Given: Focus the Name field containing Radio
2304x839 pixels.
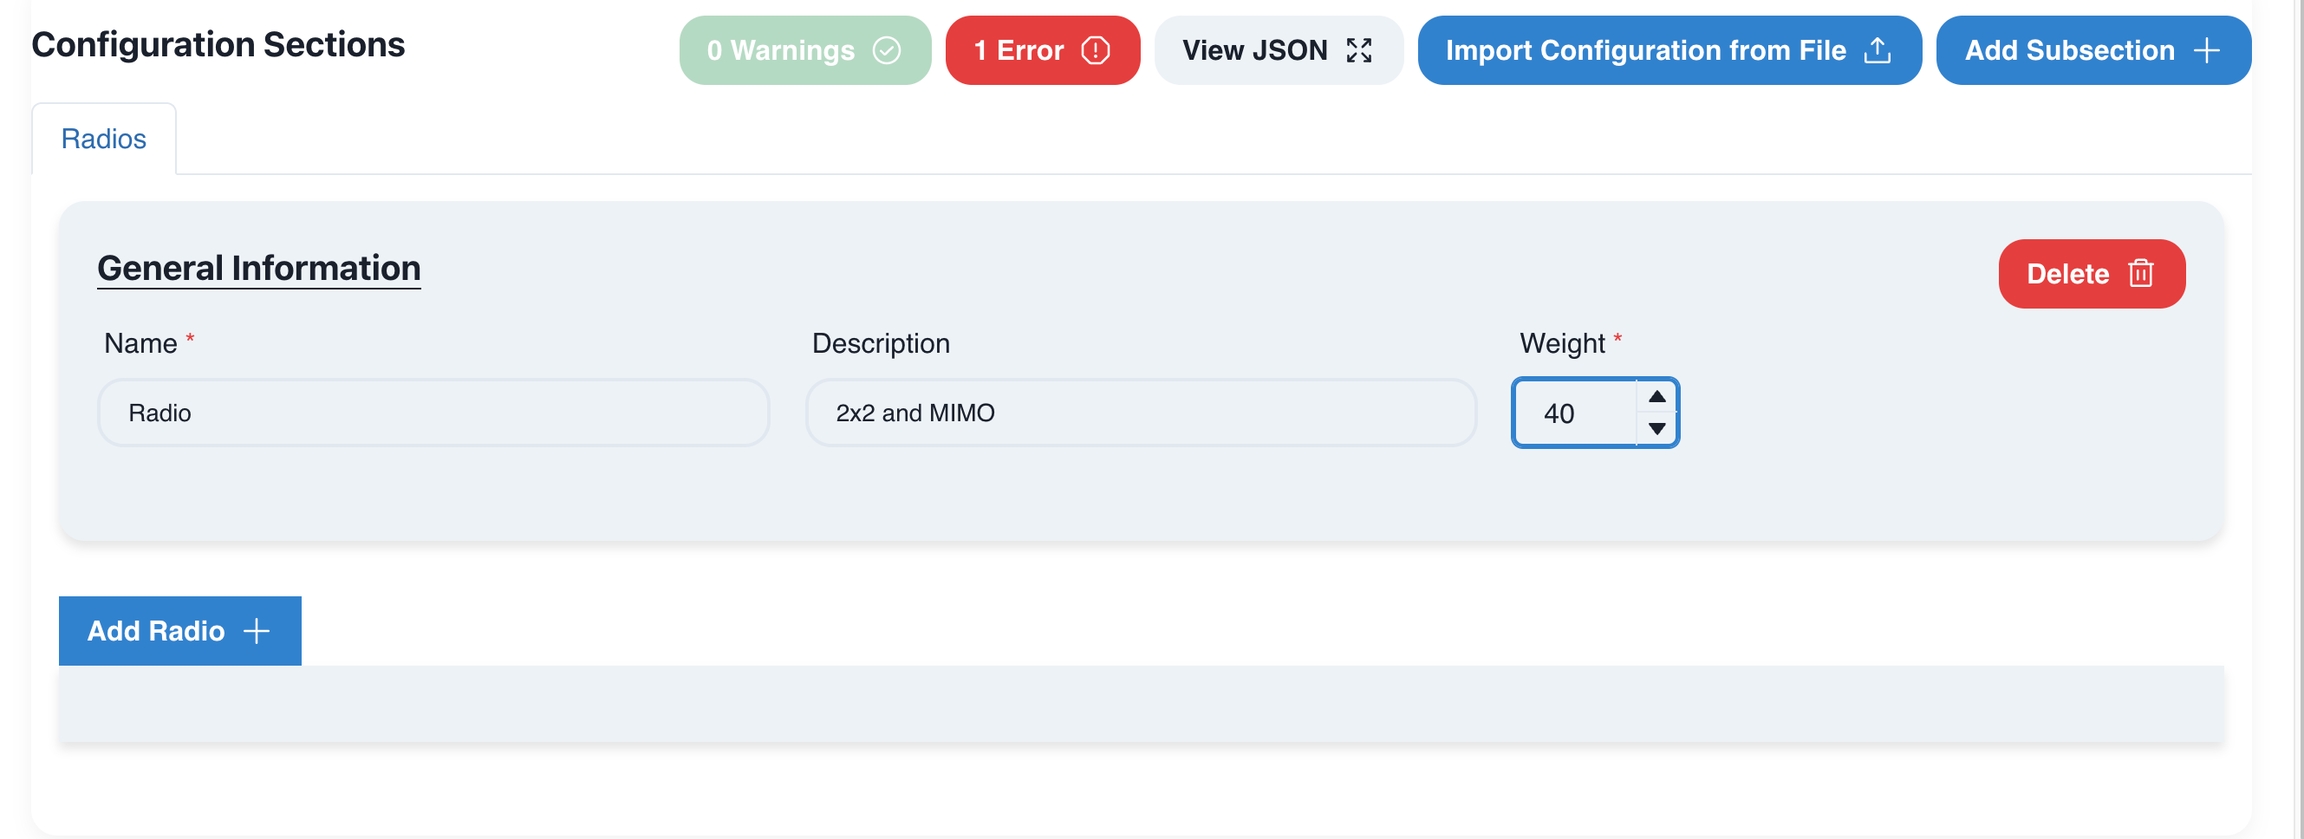Looking at the screenshot, I should 433,413.
